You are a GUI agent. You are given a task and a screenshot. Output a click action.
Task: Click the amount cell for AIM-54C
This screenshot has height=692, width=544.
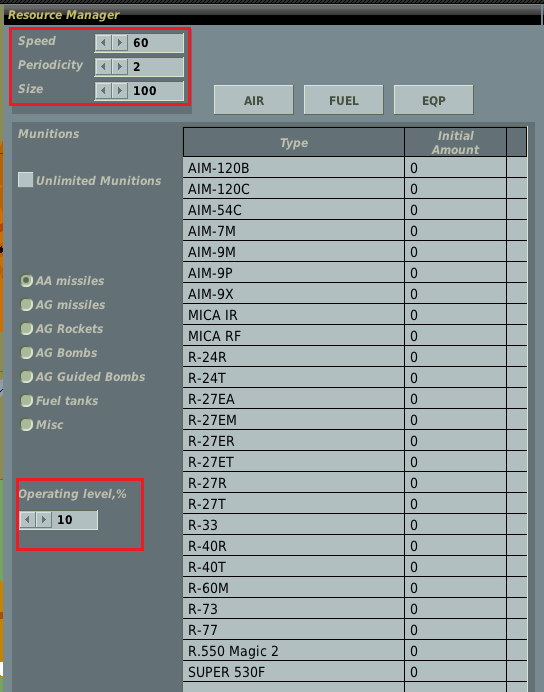click(x=455, y=210)
